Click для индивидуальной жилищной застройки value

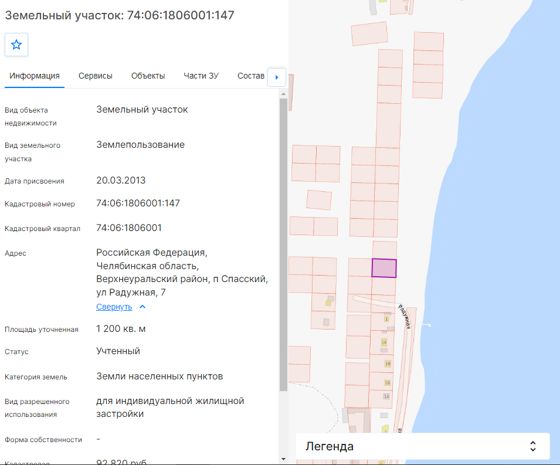[x=170, y=407]
